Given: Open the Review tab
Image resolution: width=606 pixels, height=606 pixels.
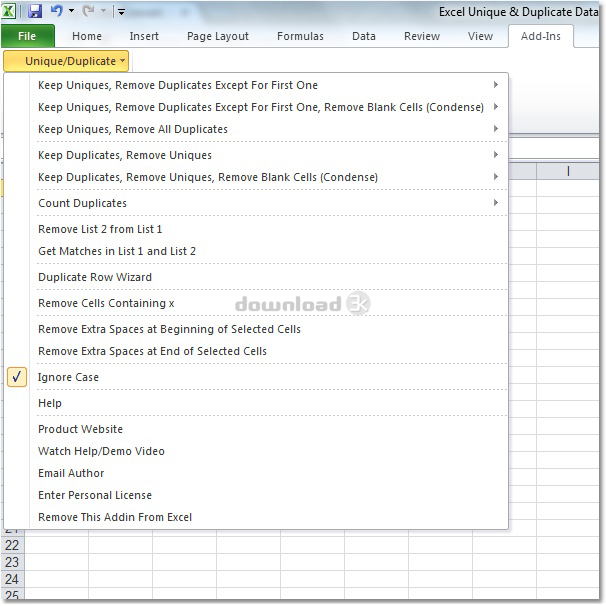Looking at the screenshot, I should pyautogui.click(x=422, y=36).
